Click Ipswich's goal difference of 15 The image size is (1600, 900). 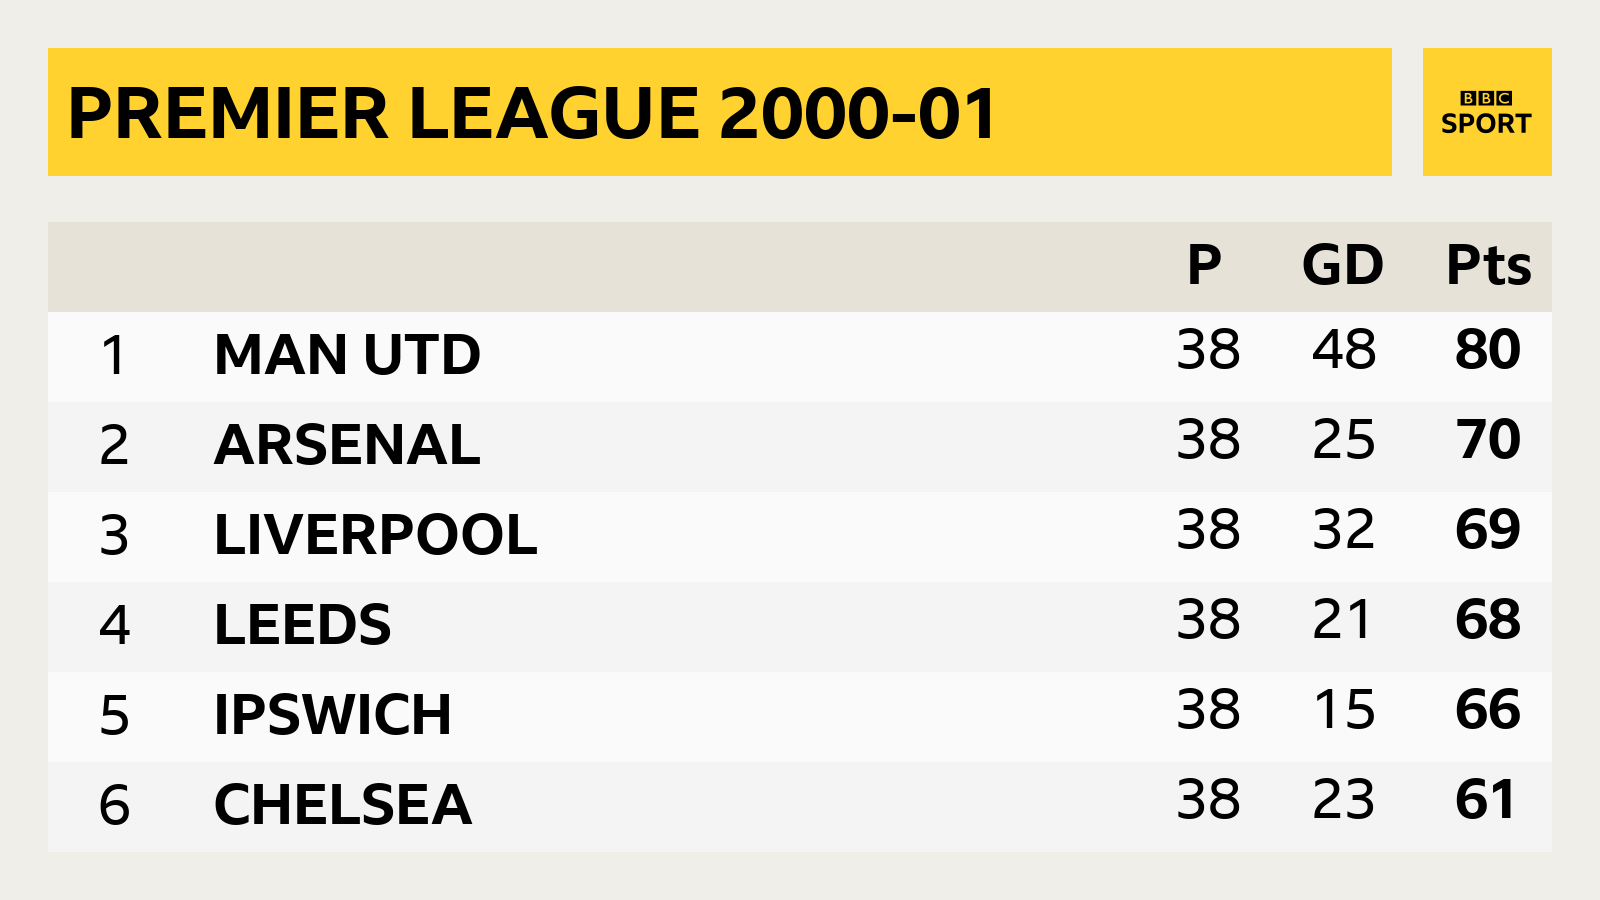(1343, 710)
